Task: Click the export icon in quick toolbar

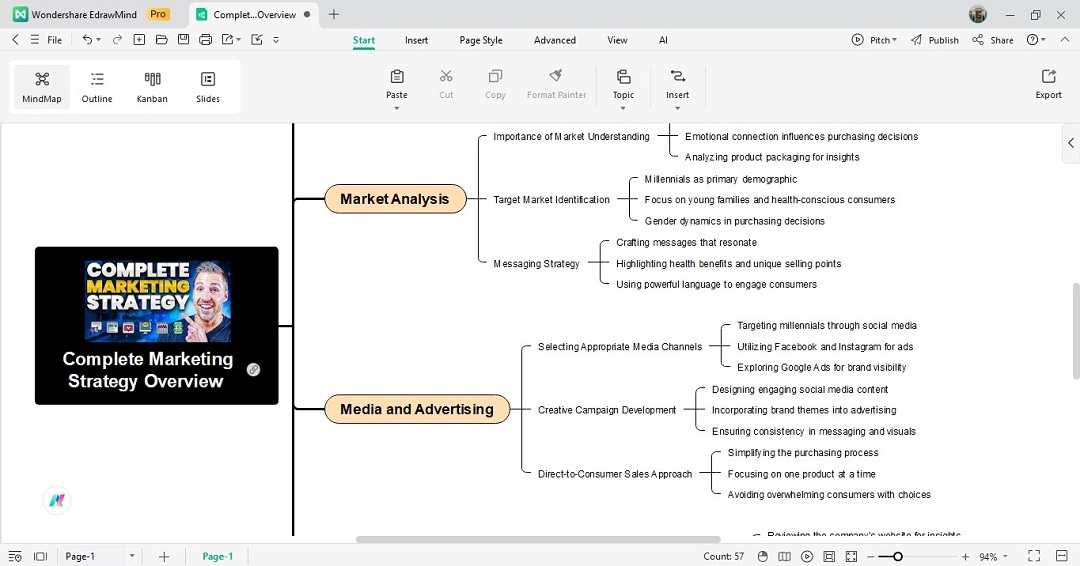Action: (x=227, y=40)
